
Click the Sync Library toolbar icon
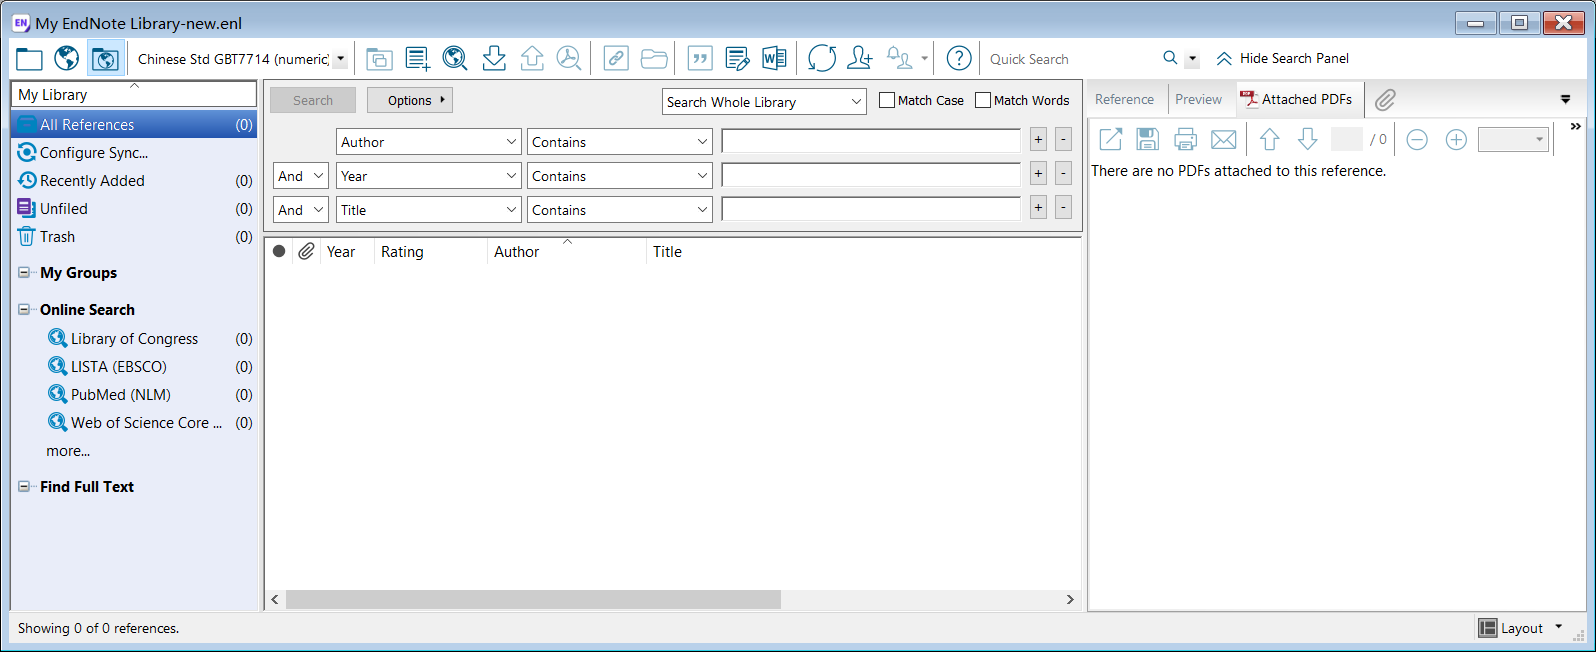(x=822, y=58)
